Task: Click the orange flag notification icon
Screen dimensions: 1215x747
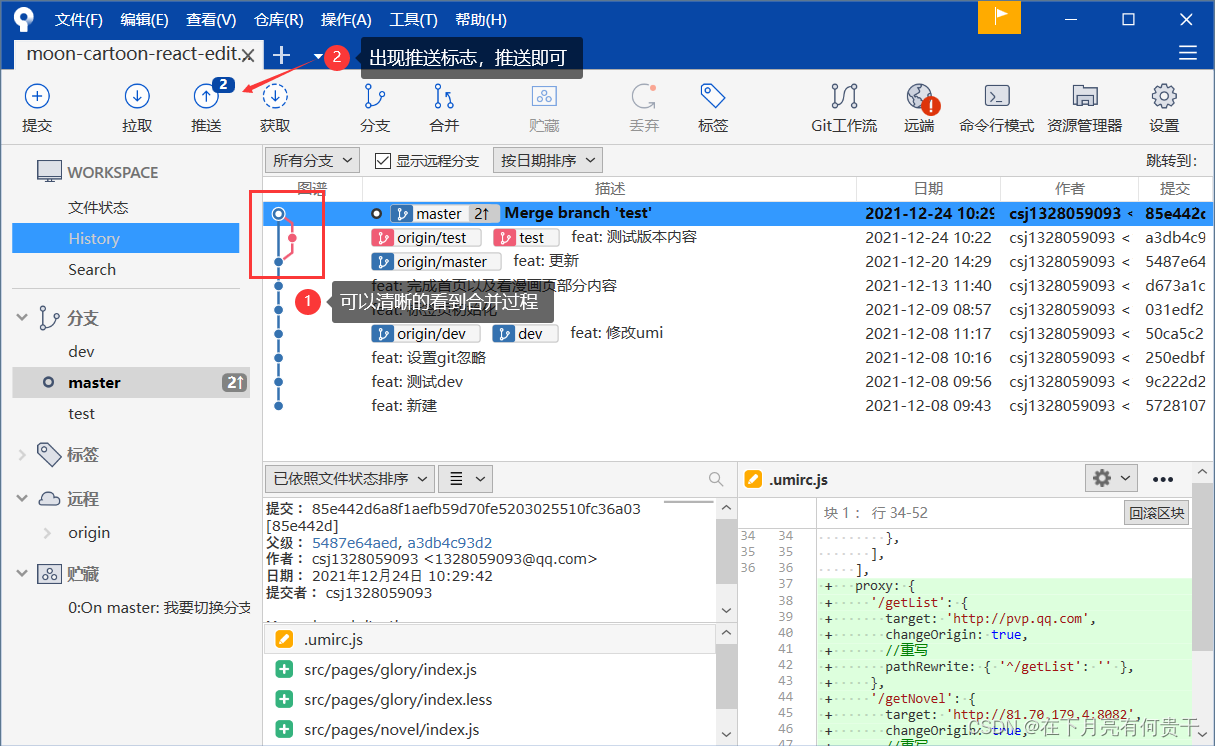Action: click(x=1000, y=18)
